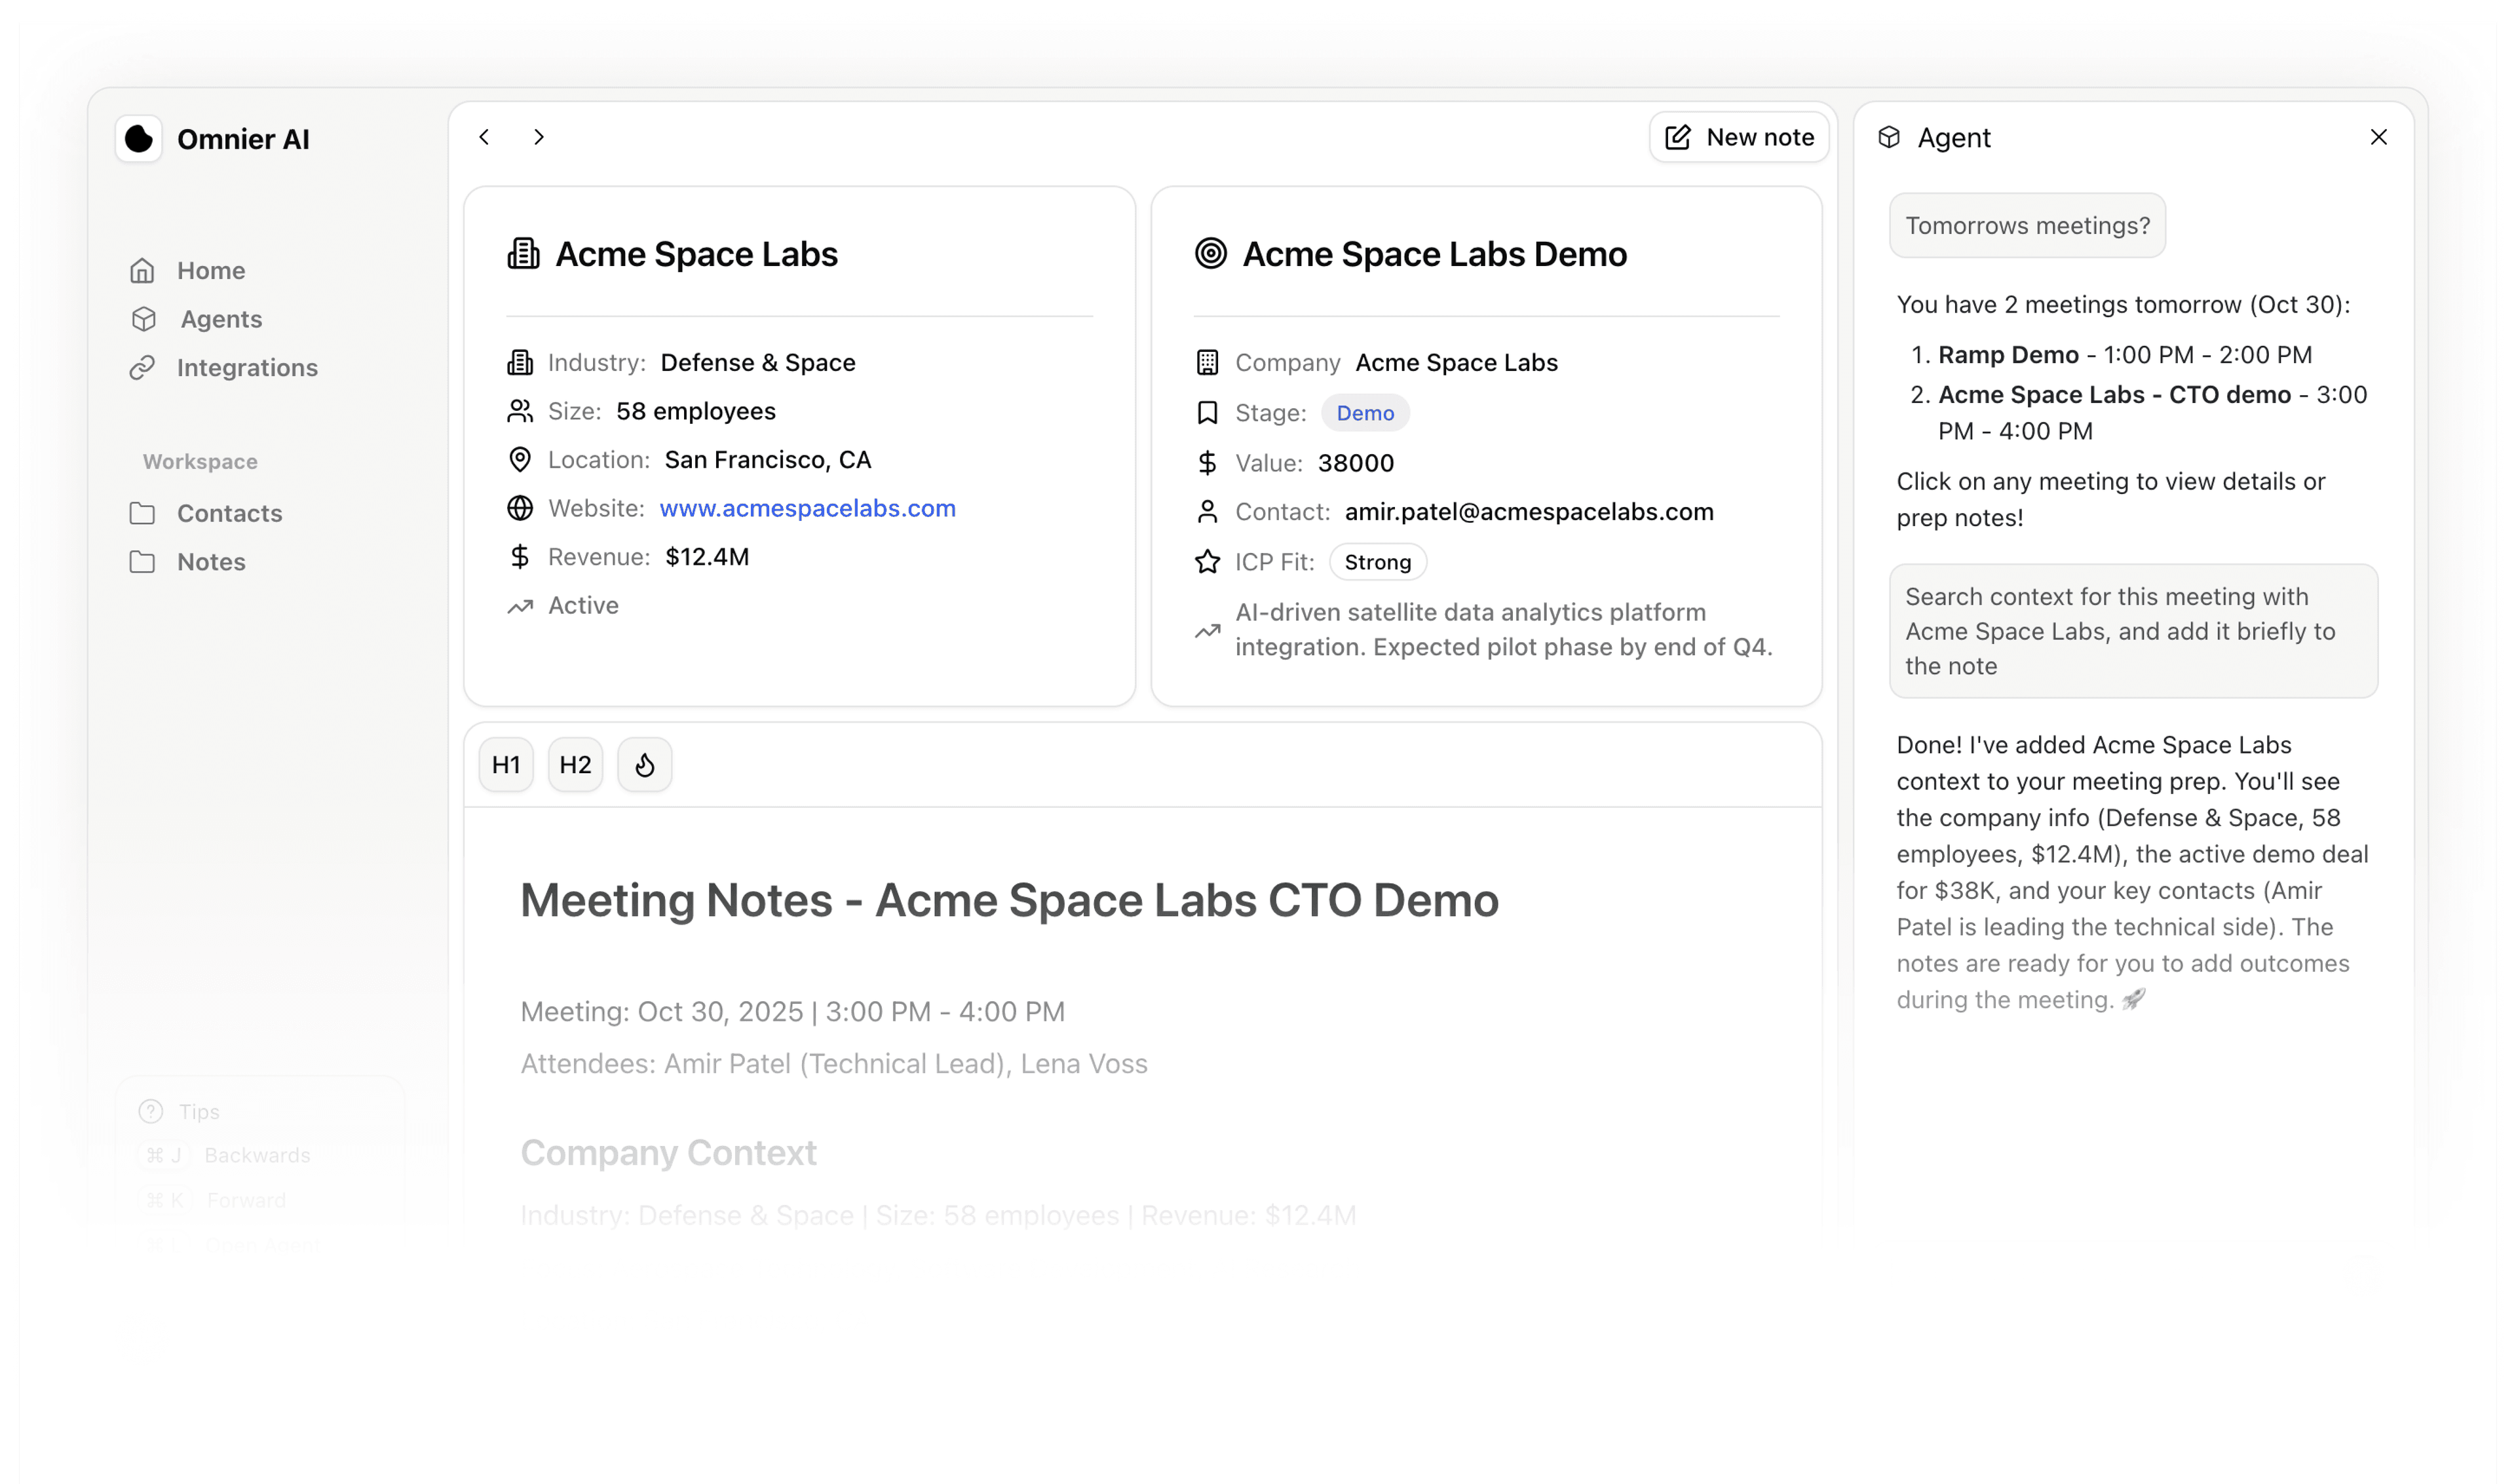Click the target icon beside Acme Space Labs Demo

[x=1210, y=253]
